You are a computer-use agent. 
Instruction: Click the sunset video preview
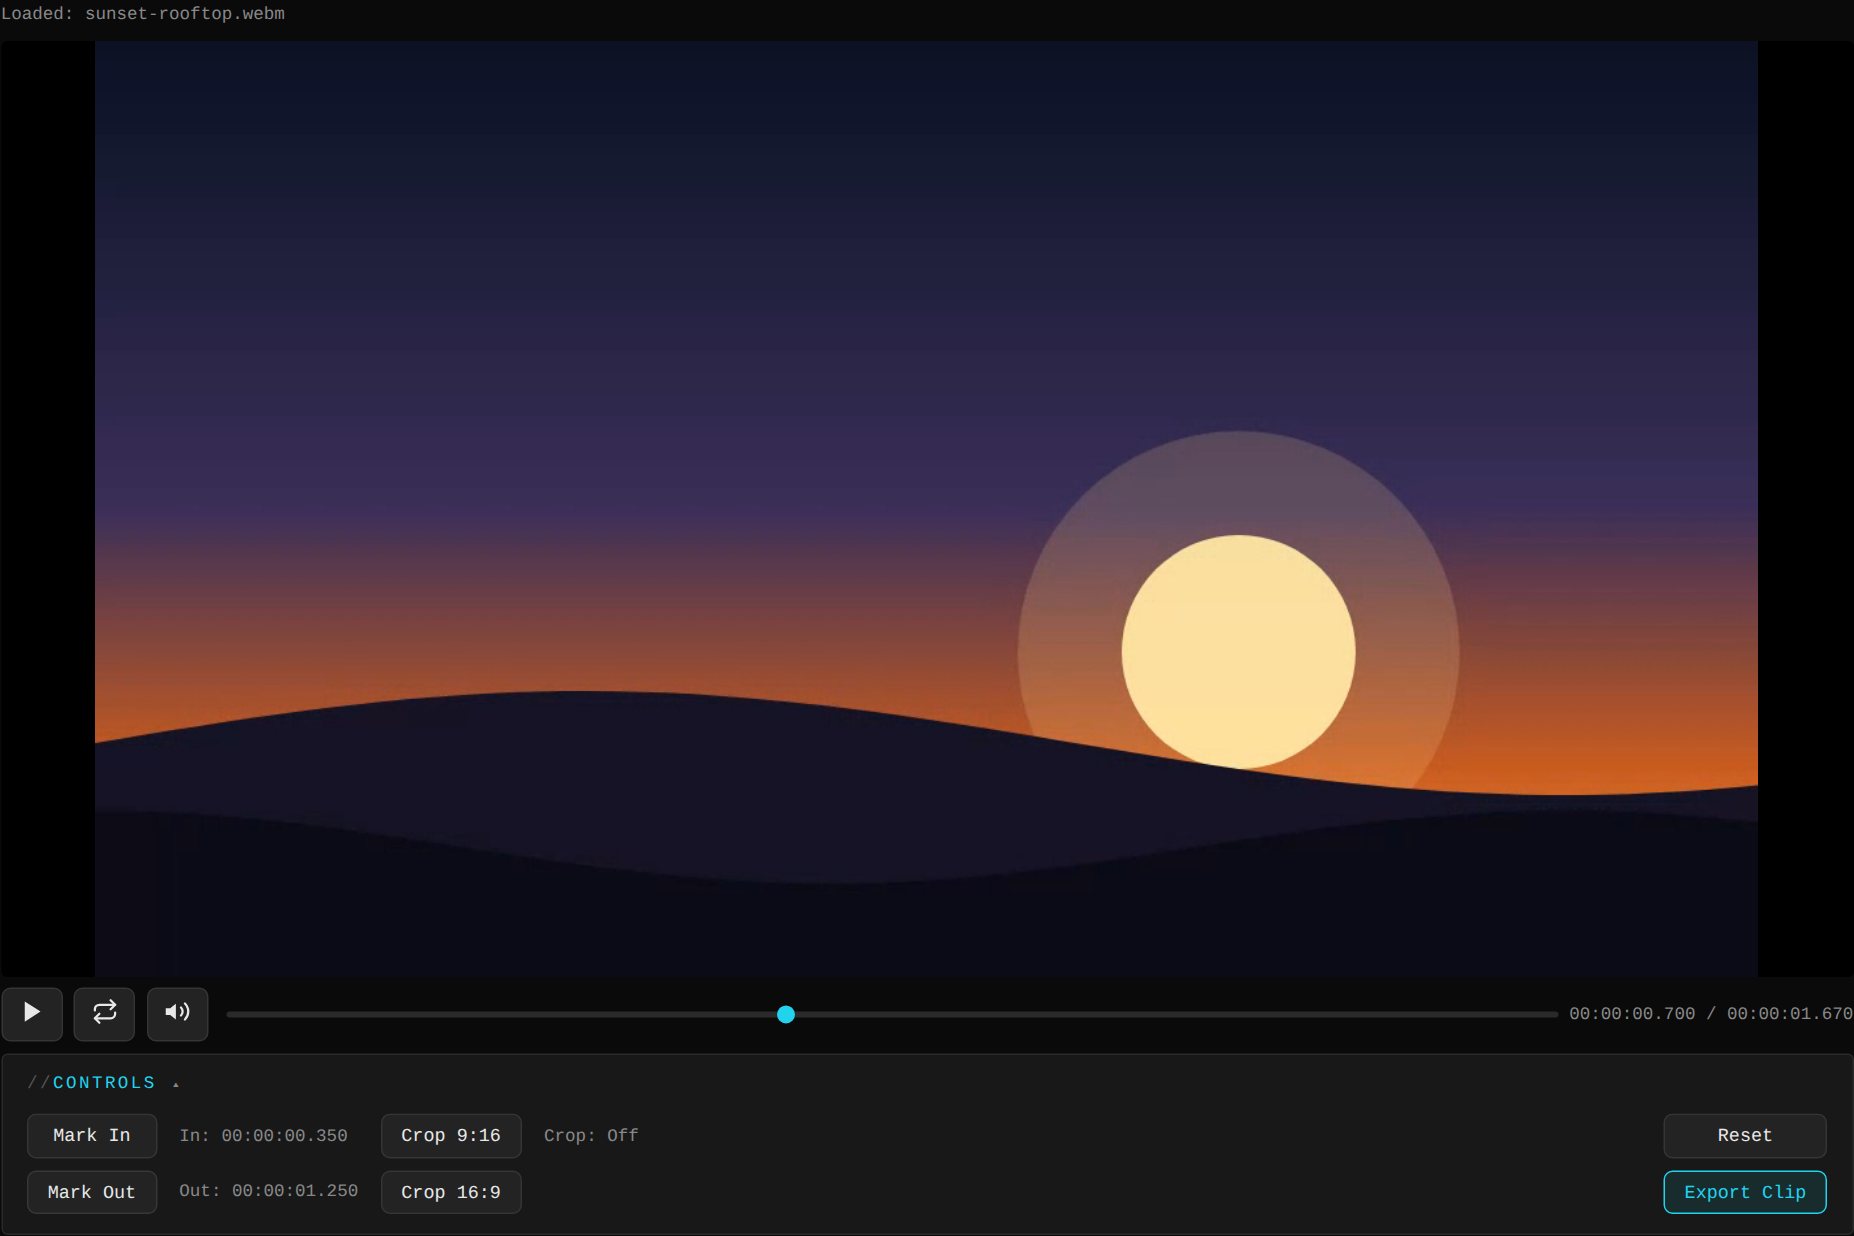point(926,509)
